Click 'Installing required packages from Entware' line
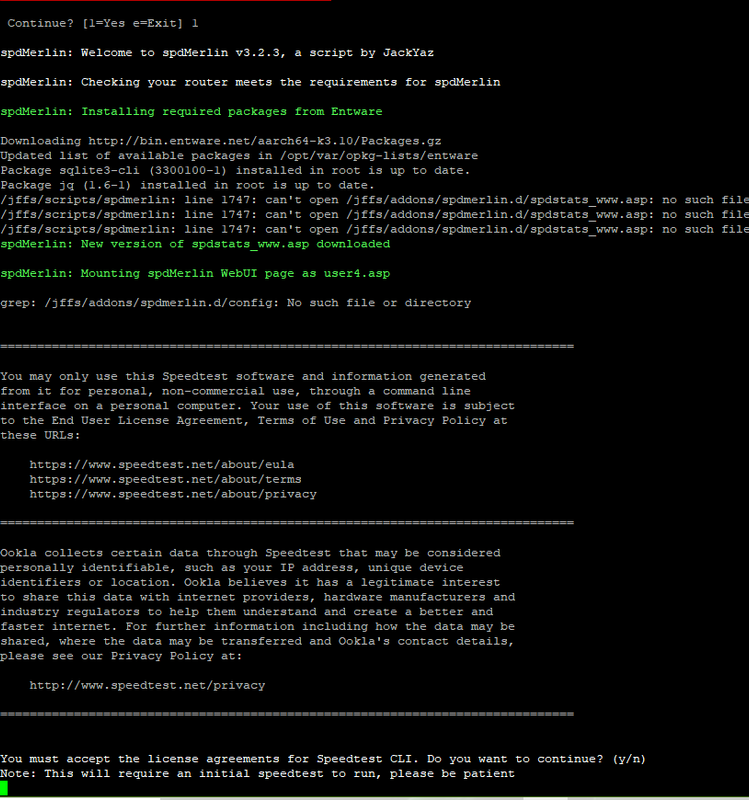The image size is (749, 800). [x=191, y=111]
